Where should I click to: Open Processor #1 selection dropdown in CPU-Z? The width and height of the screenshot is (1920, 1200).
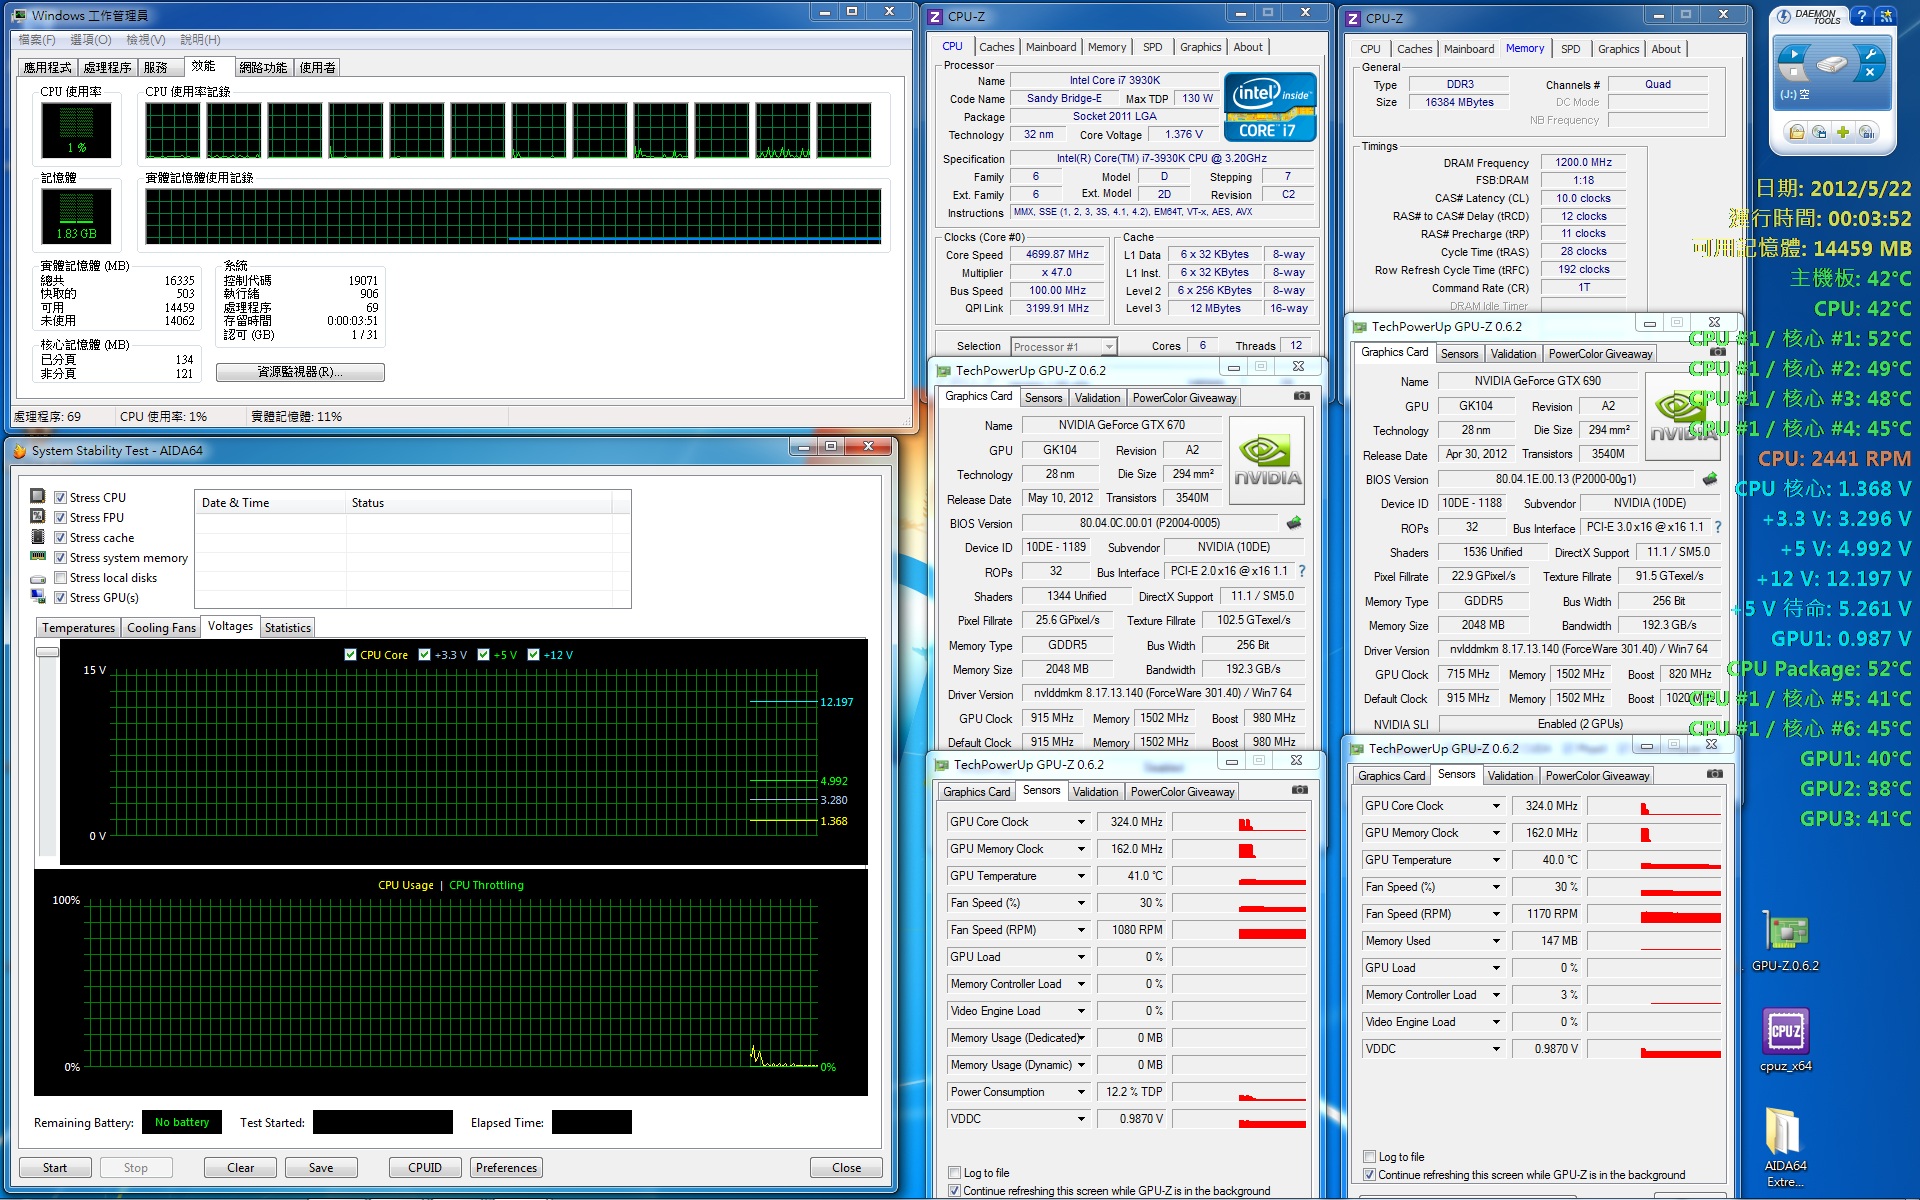tap(1063, 346)
